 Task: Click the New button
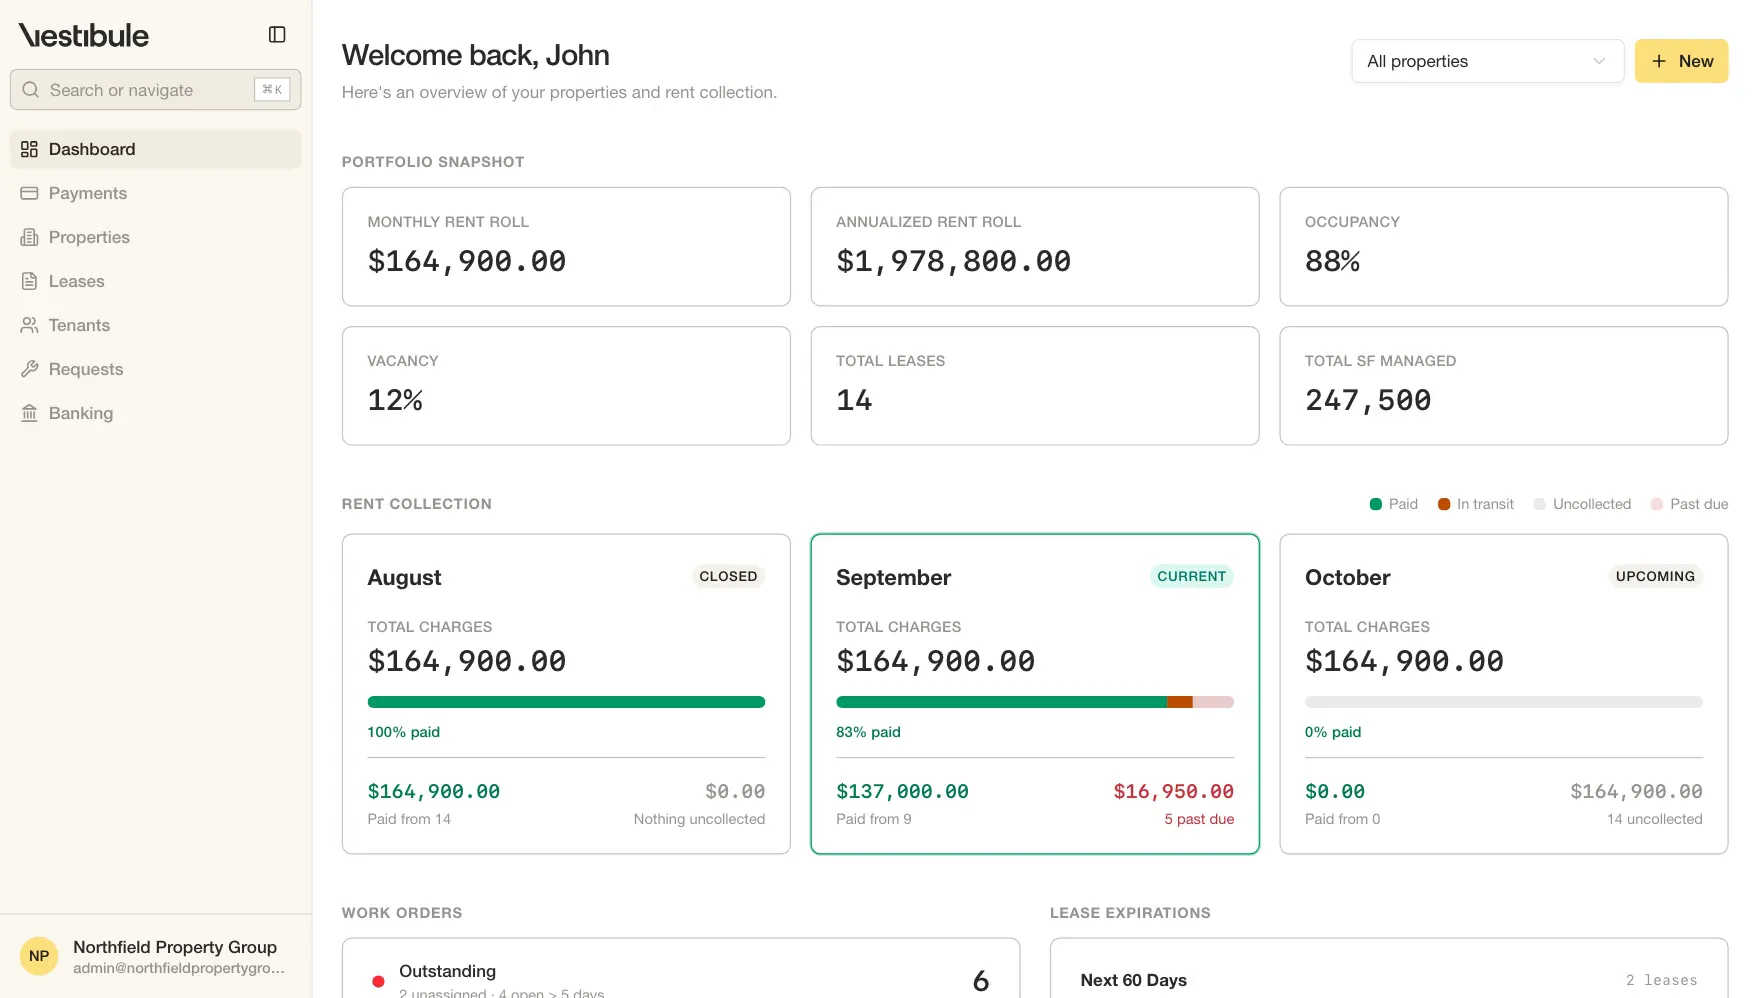(1681, 61)
